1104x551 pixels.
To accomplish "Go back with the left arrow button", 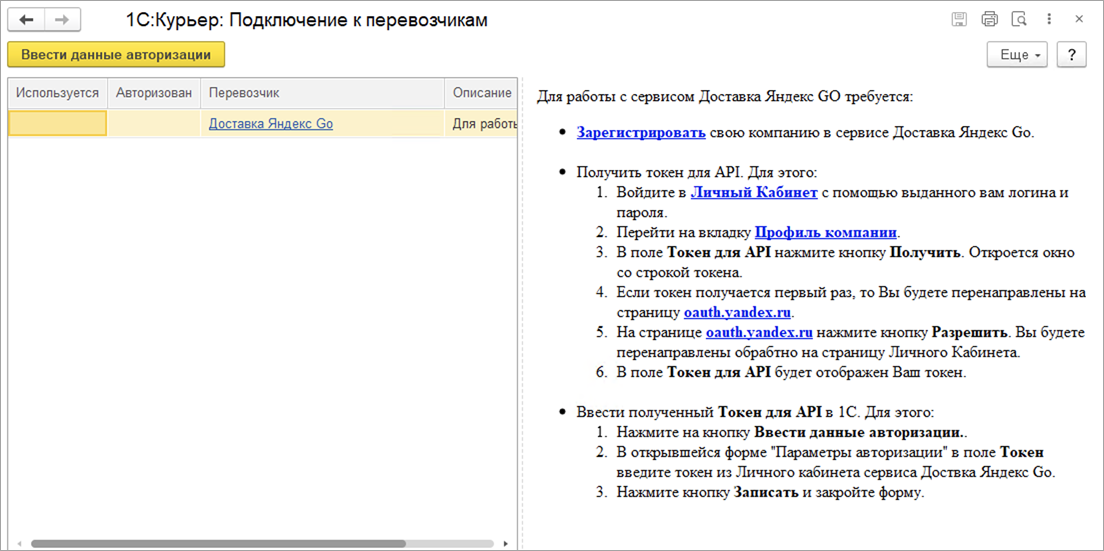I will 26,20.
